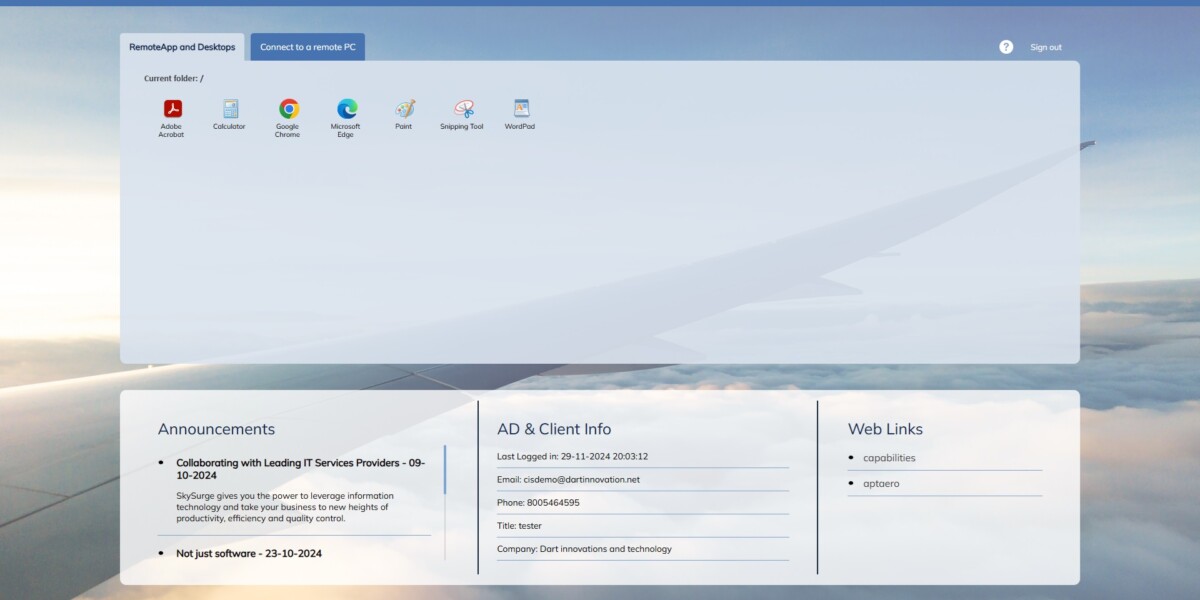Click the Company Dart innovations entry
The height and width of the screenshot is (600, 1200).
point(584,548)
